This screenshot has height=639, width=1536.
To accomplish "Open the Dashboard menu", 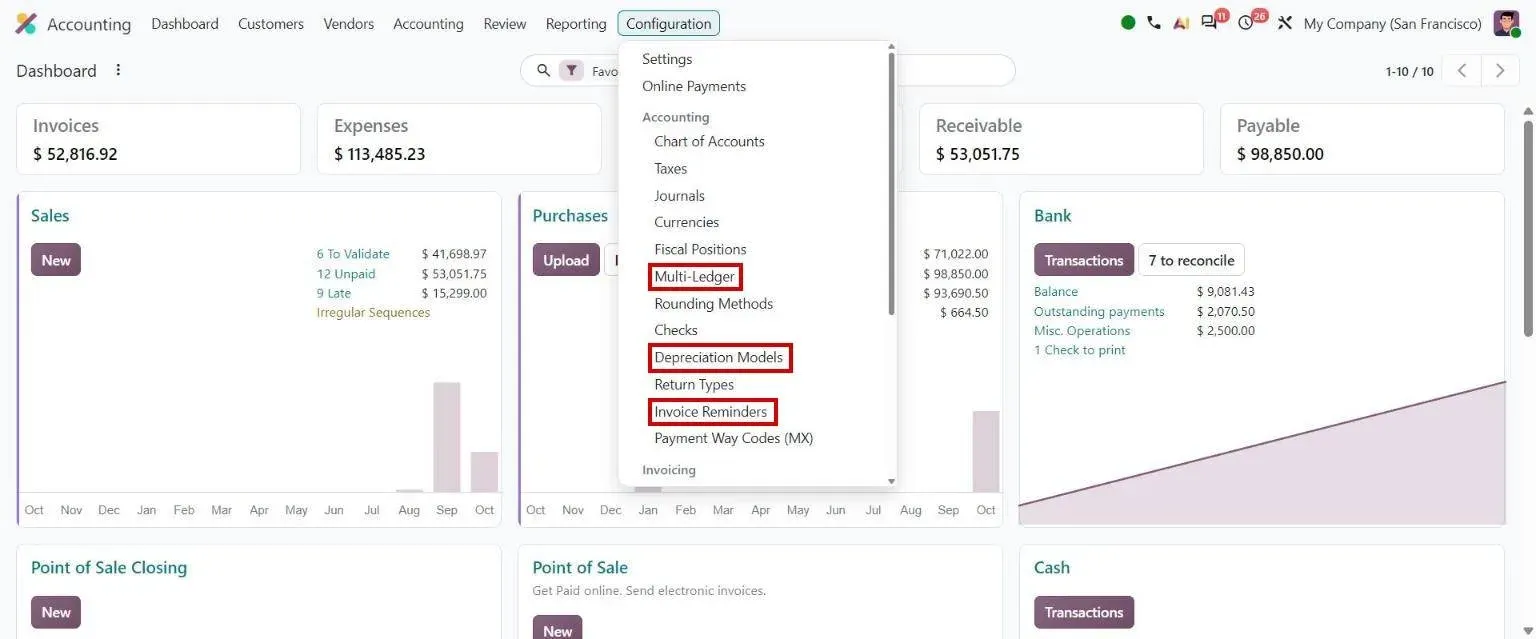I will [x=185, y=23].
